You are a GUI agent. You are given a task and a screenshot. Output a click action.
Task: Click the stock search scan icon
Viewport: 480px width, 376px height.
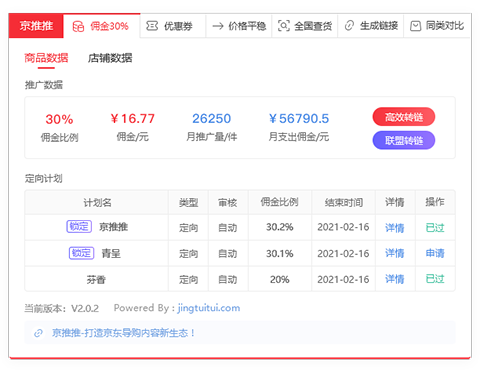[x=284, y=26]
